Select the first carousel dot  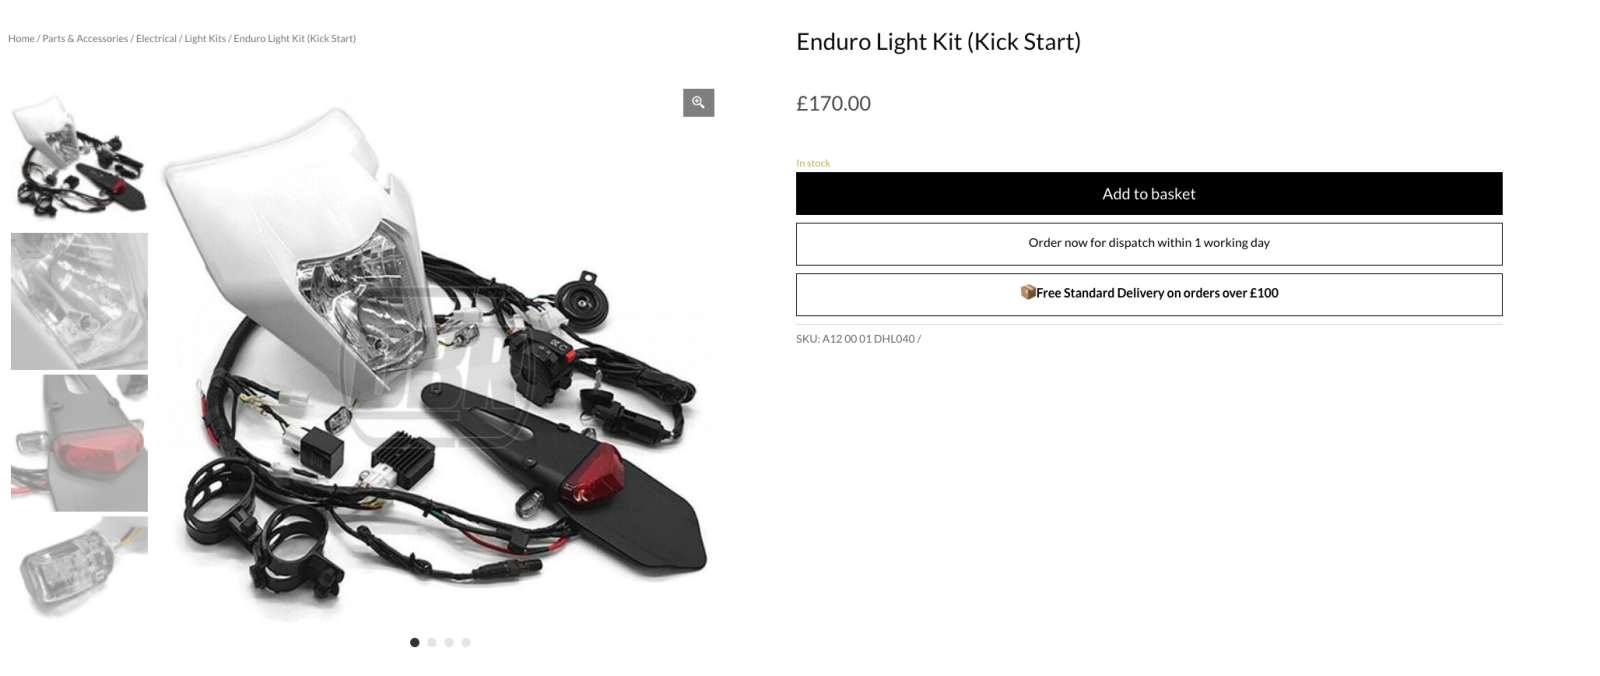[x=415, y=643]
